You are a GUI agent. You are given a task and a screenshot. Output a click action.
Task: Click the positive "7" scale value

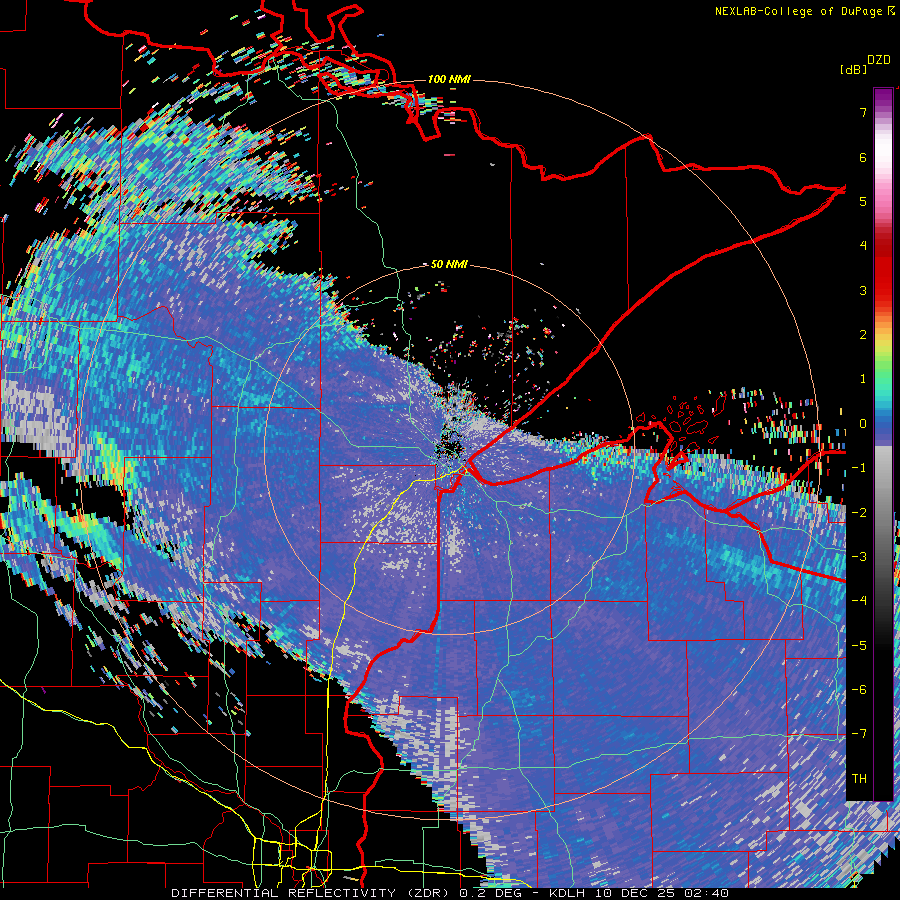coord(863,112)
